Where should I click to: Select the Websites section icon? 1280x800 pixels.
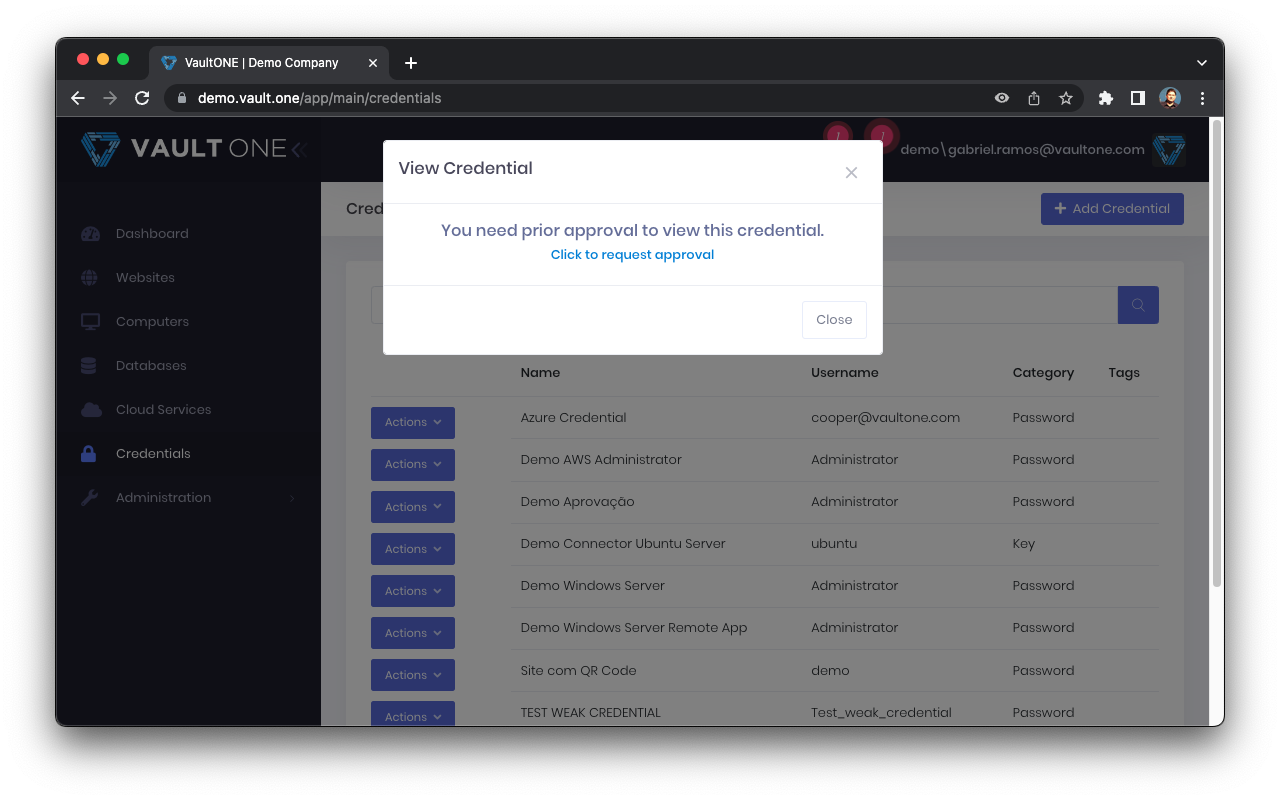point(90,277)
